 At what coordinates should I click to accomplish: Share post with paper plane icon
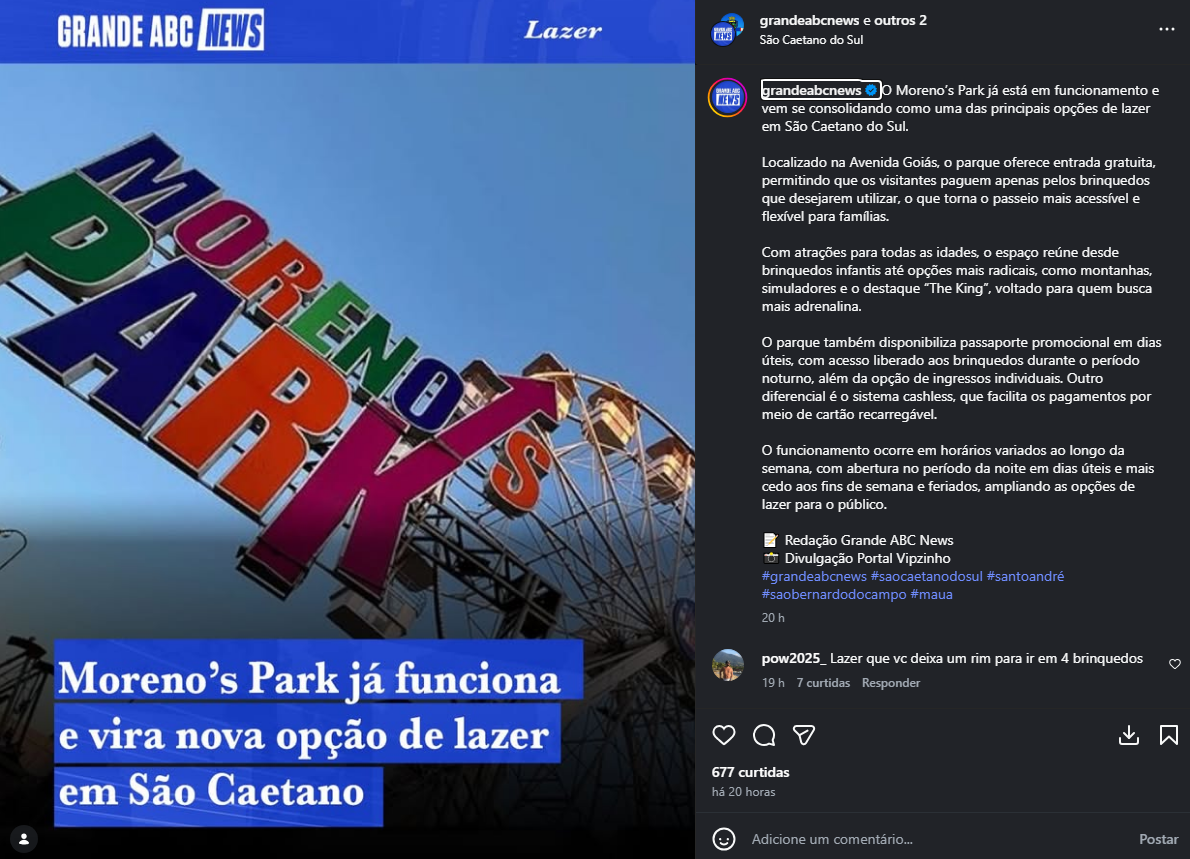click(x=804, y=735)
